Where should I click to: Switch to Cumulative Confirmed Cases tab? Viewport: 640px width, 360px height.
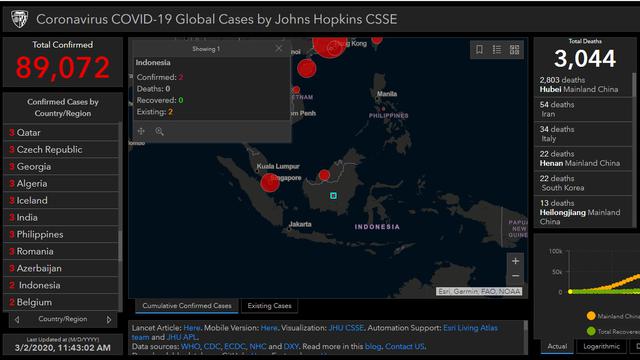click(x=187, y=306)
